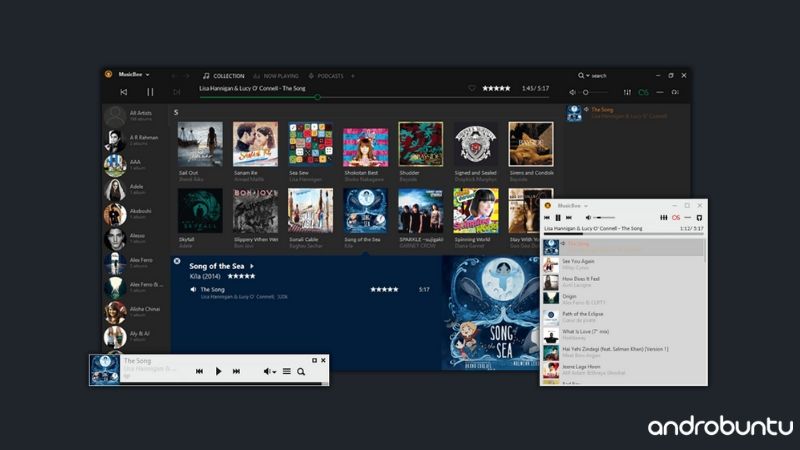800x450 pixels.
Task: Rate the album stars beside Kila (2014)
Action: (241, 277)
